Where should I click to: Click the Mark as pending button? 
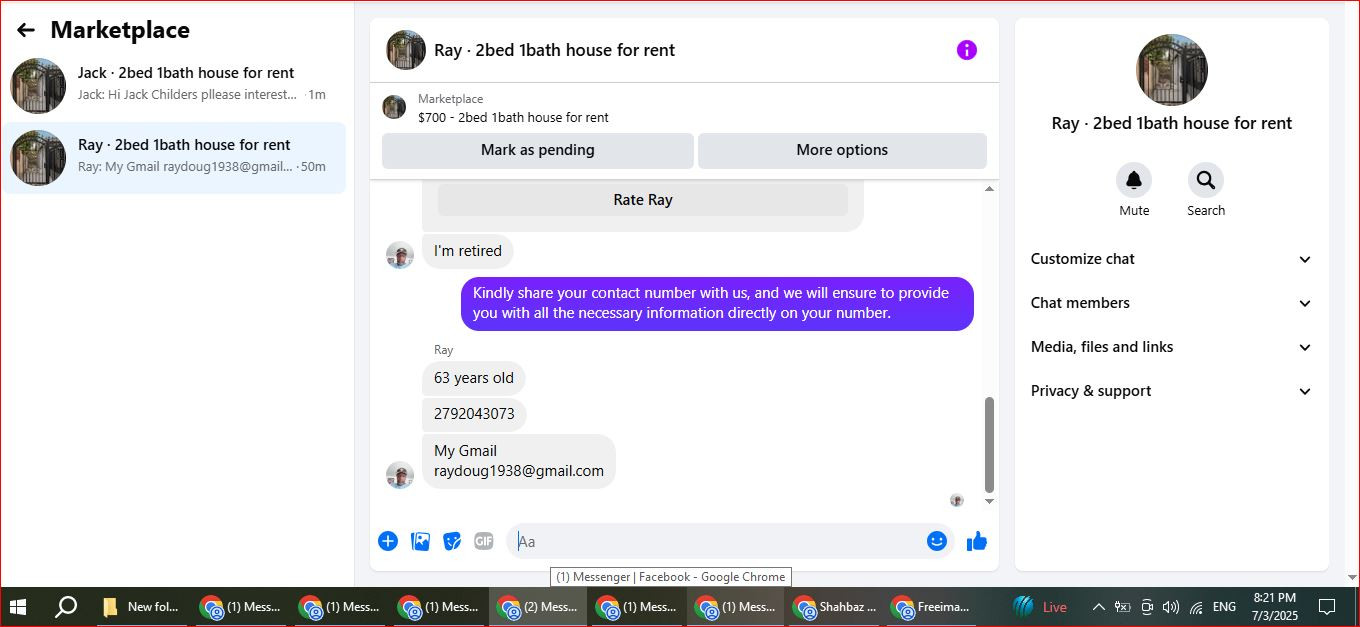click(x=538, y=150)
